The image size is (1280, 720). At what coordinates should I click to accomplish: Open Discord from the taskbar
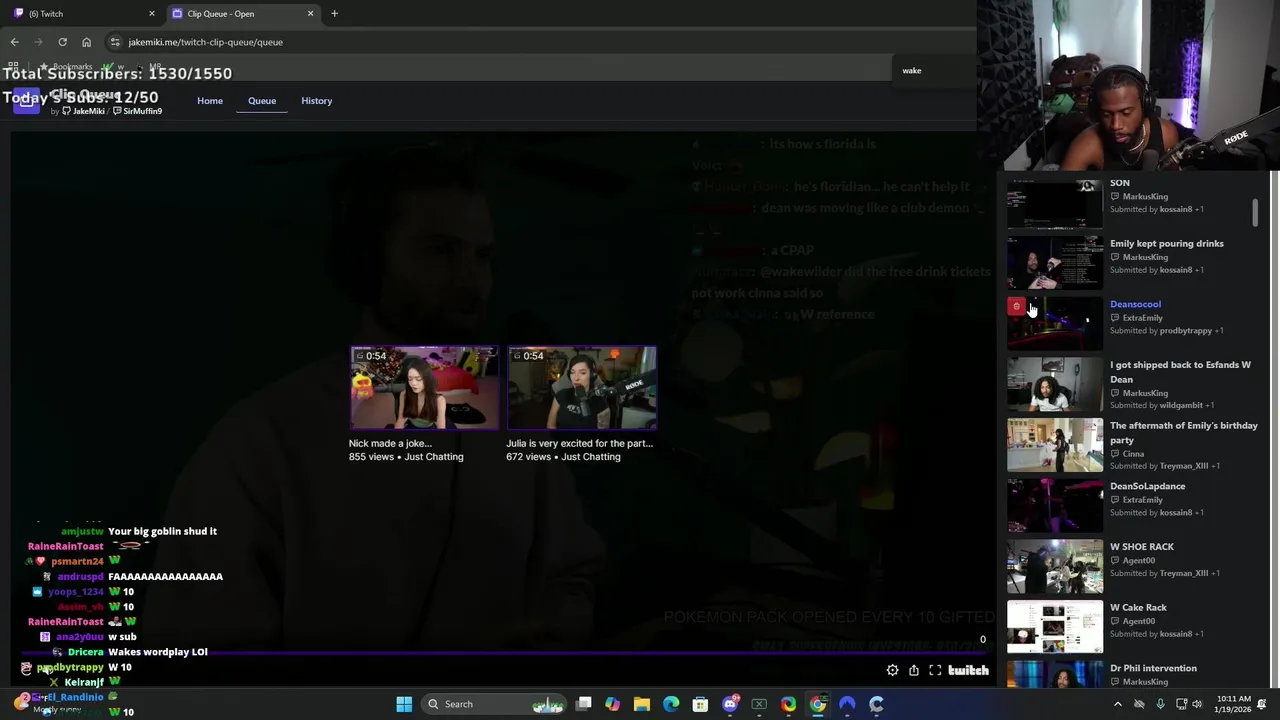pyautogui.click(x=730, y=704)
